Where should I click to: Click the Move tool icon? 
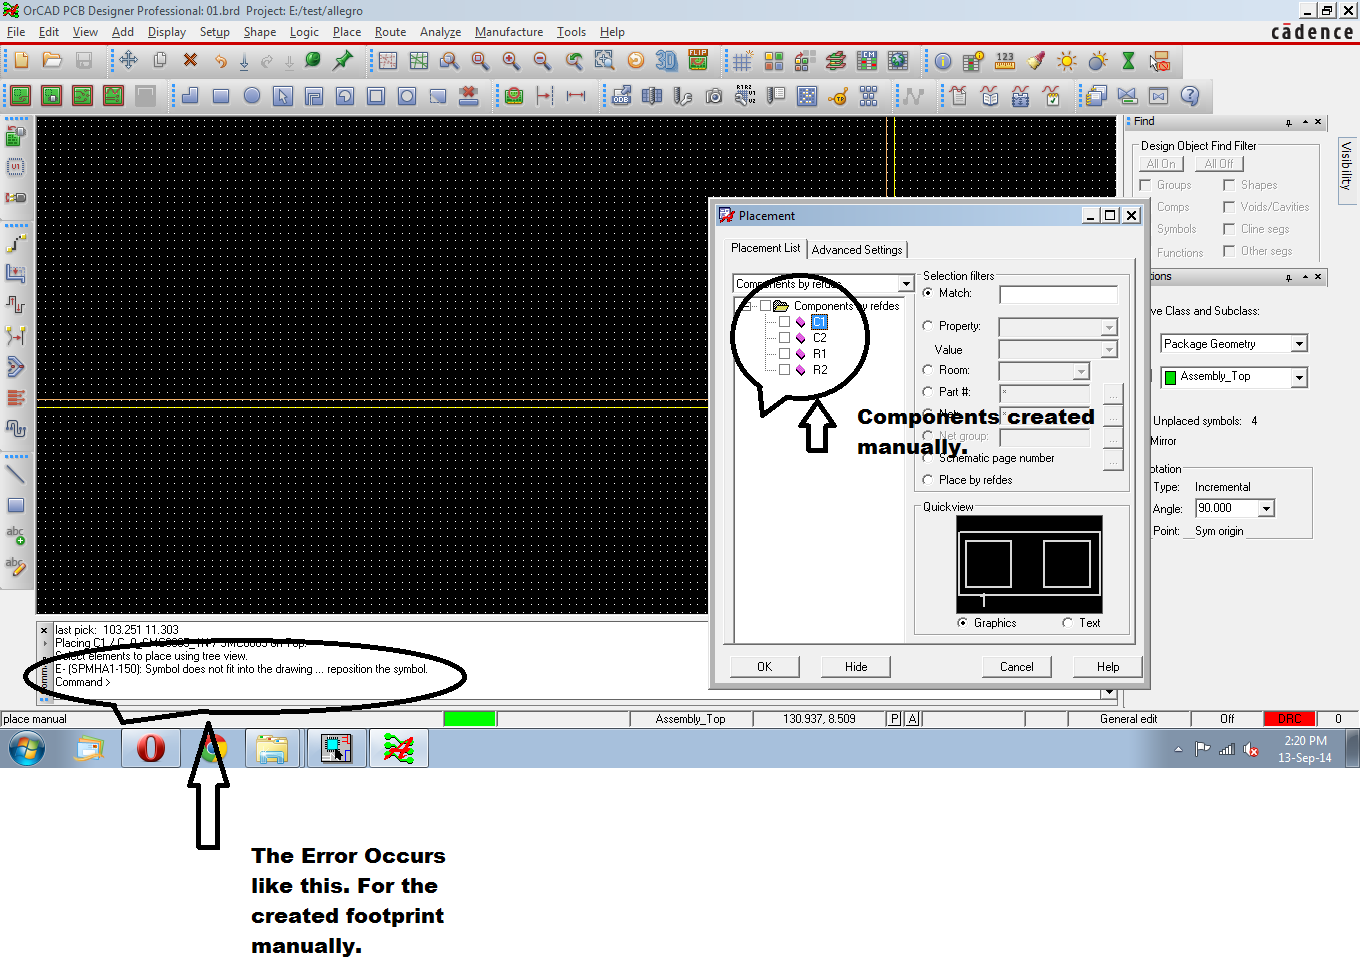(128, 61)
